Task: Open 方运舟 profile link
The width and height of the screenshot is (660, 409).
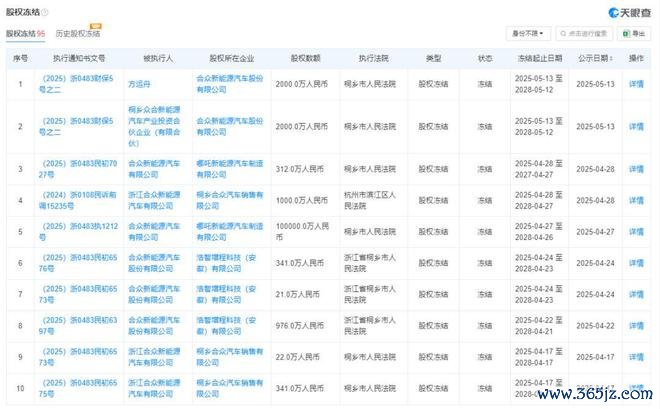Action: (x=139, y=84)
